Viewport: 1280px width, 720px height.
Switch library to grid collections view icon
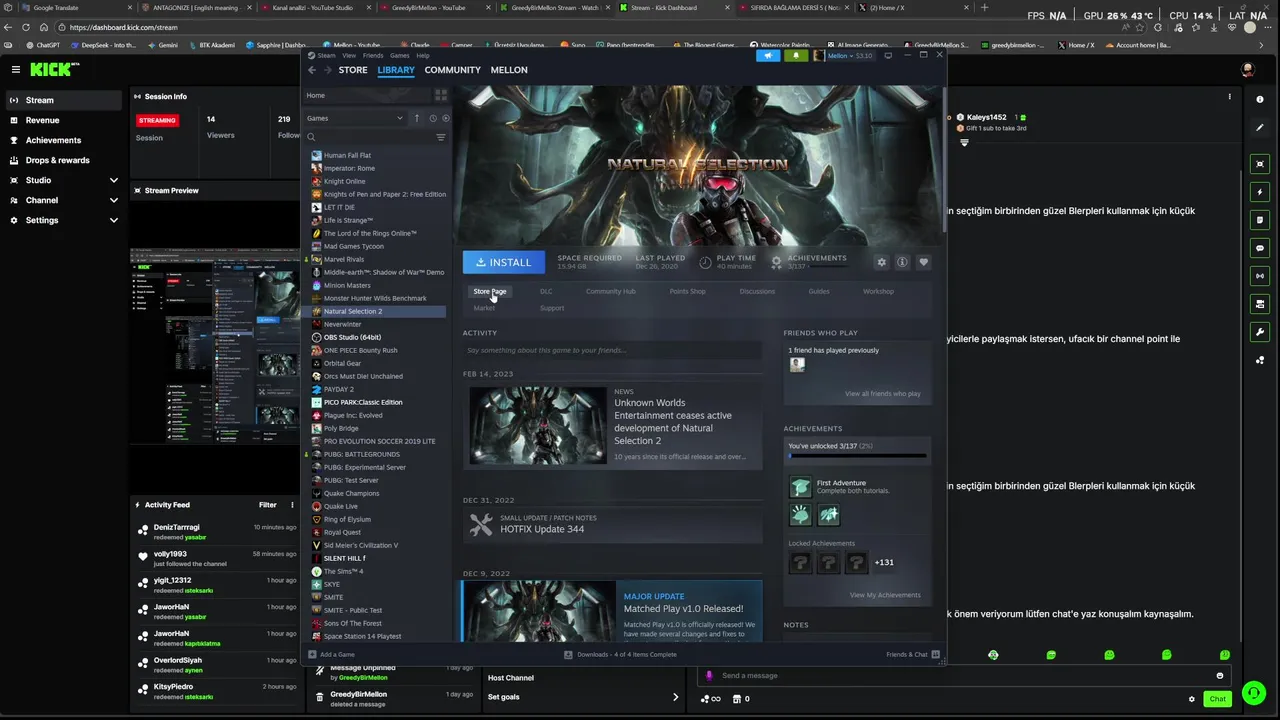pyautogui.click(x=440, y=95)
